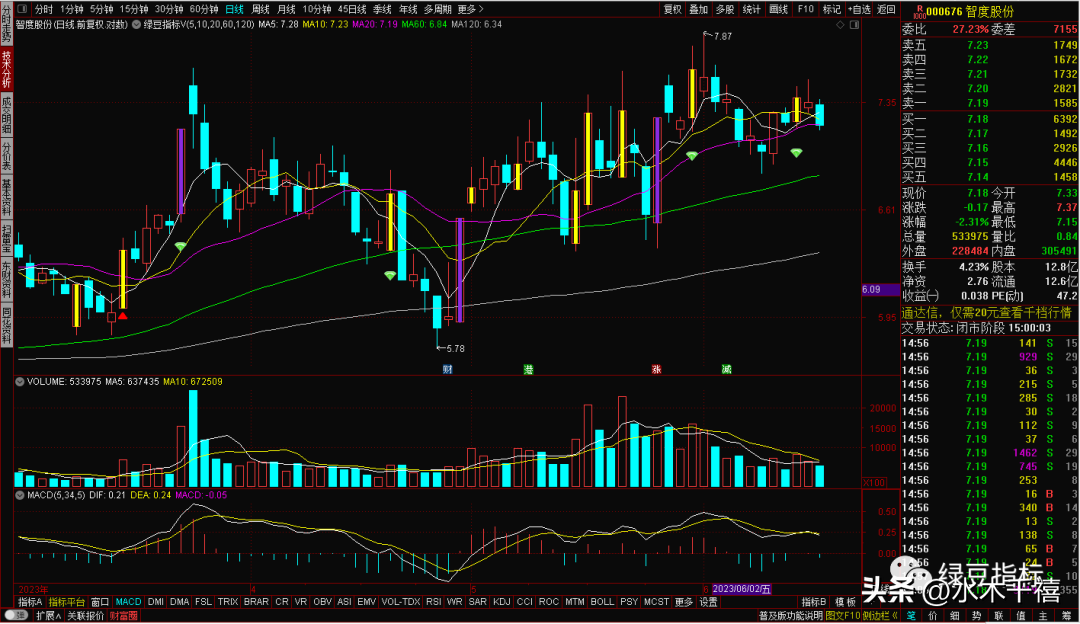The width and height of the screenshot is (1080, 624).
Task: Select the 60分钟 timeframe tab
Action: (204, 9)
